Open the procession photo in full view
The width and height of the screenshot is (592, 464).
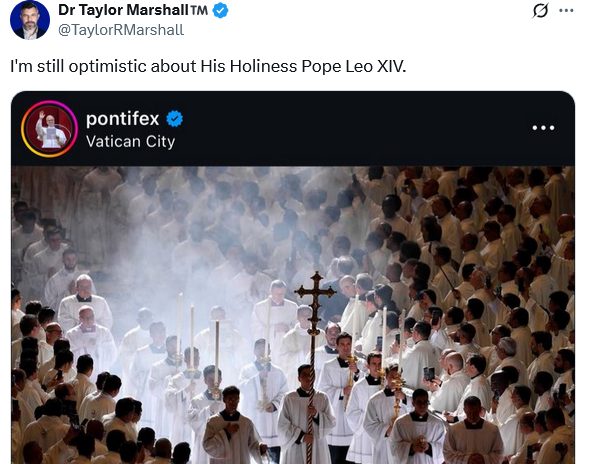[293, 315]
